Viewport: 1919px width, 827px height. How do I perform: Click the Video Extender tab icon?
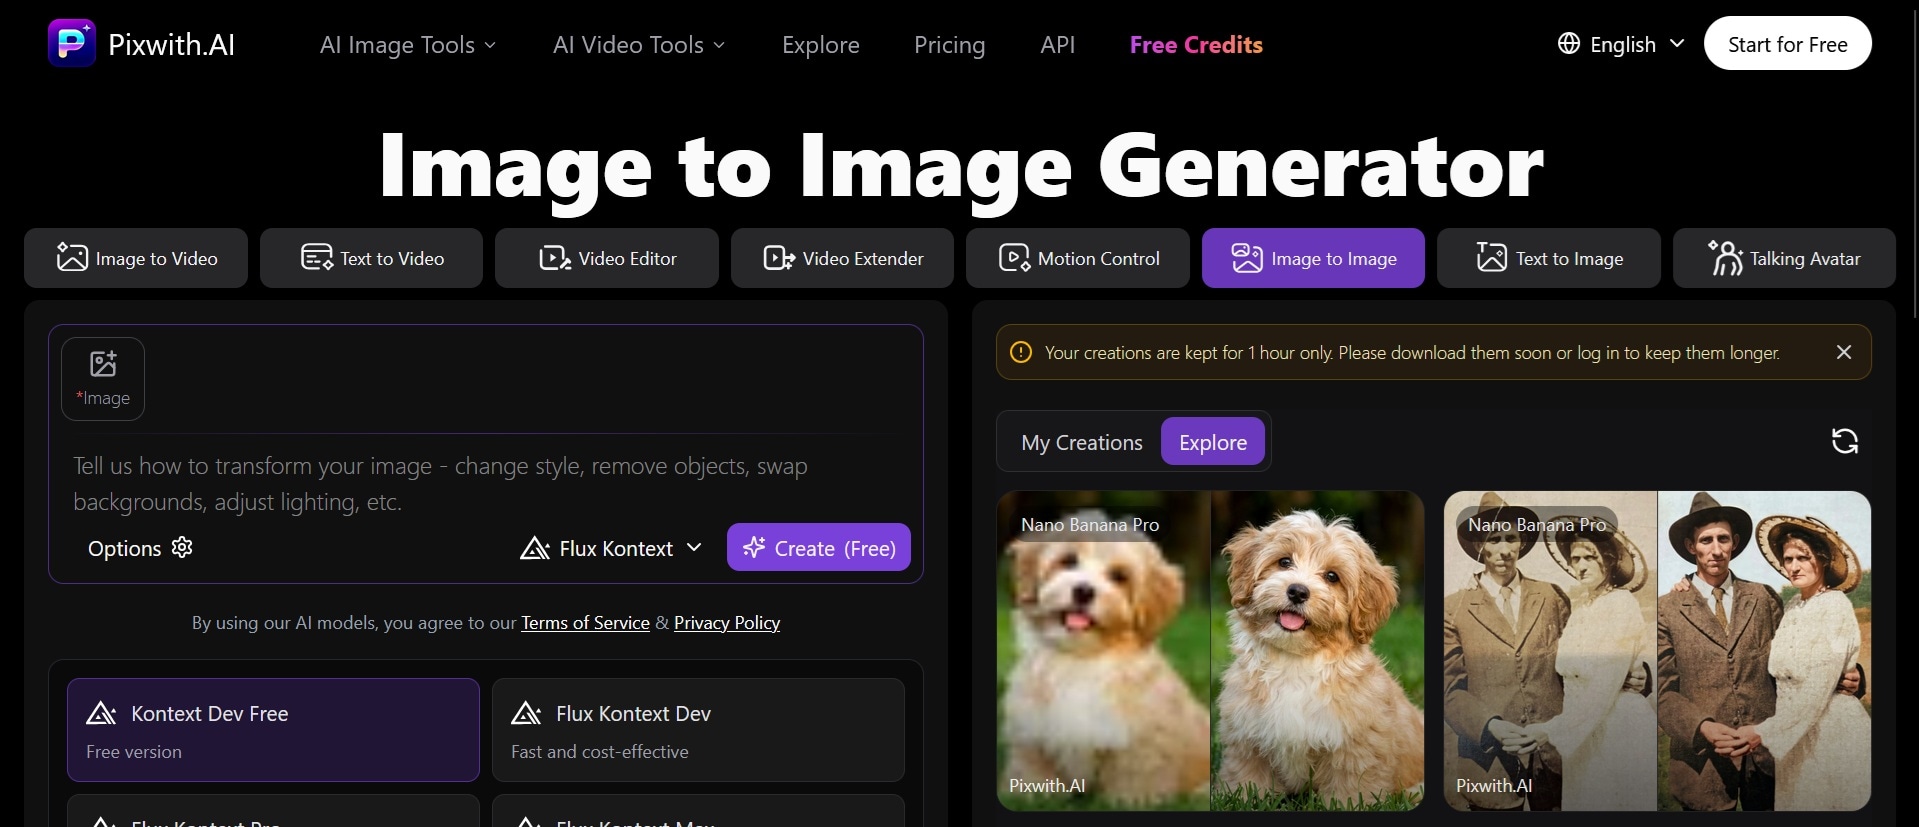pos(779,258)
